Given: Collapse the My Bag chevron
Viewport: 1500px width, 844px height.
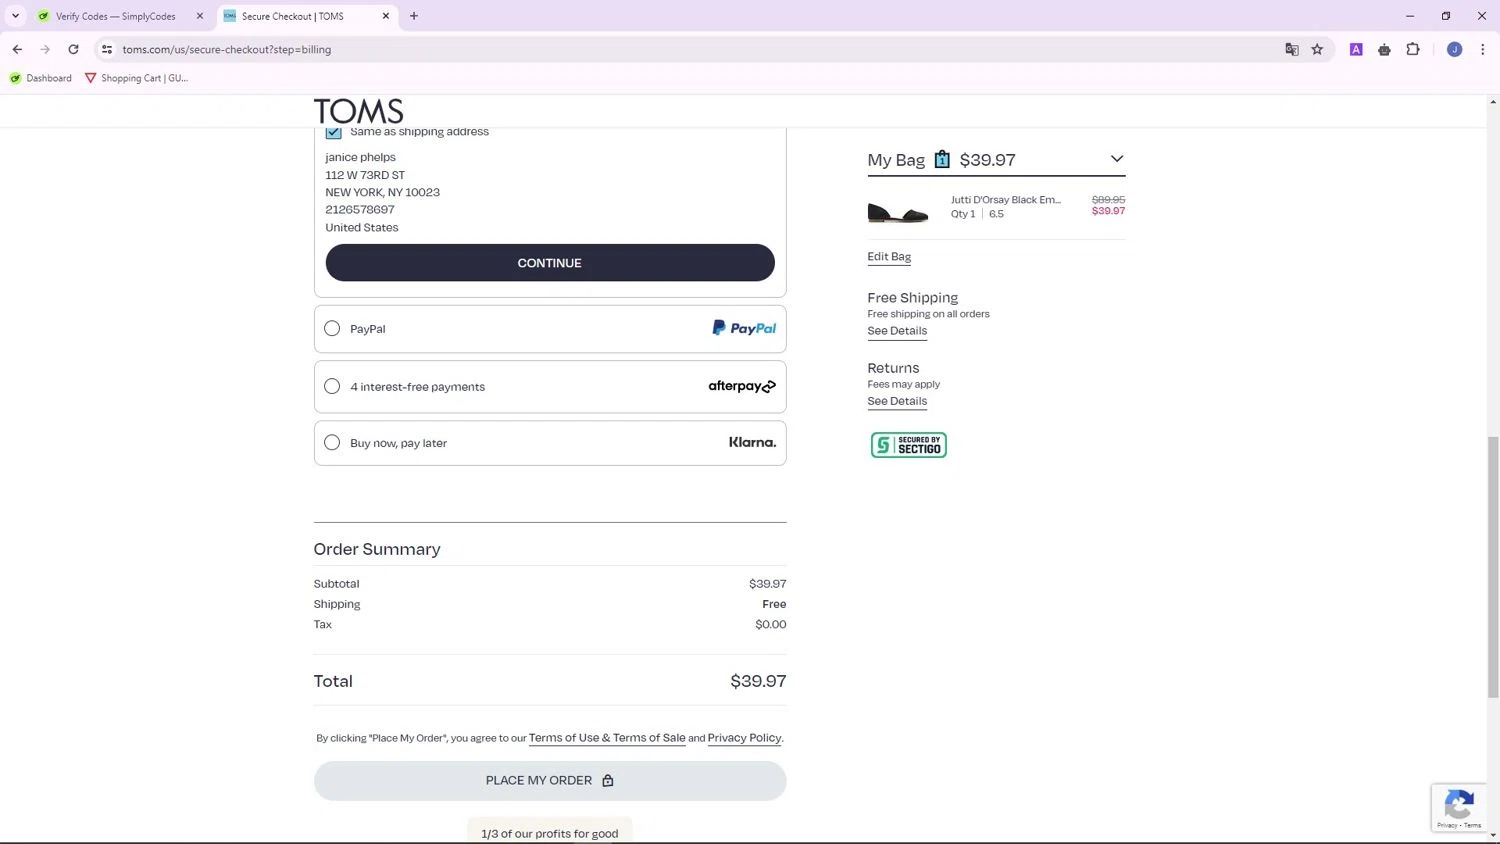Looking at the screenshot, I should coord(1117,159).
